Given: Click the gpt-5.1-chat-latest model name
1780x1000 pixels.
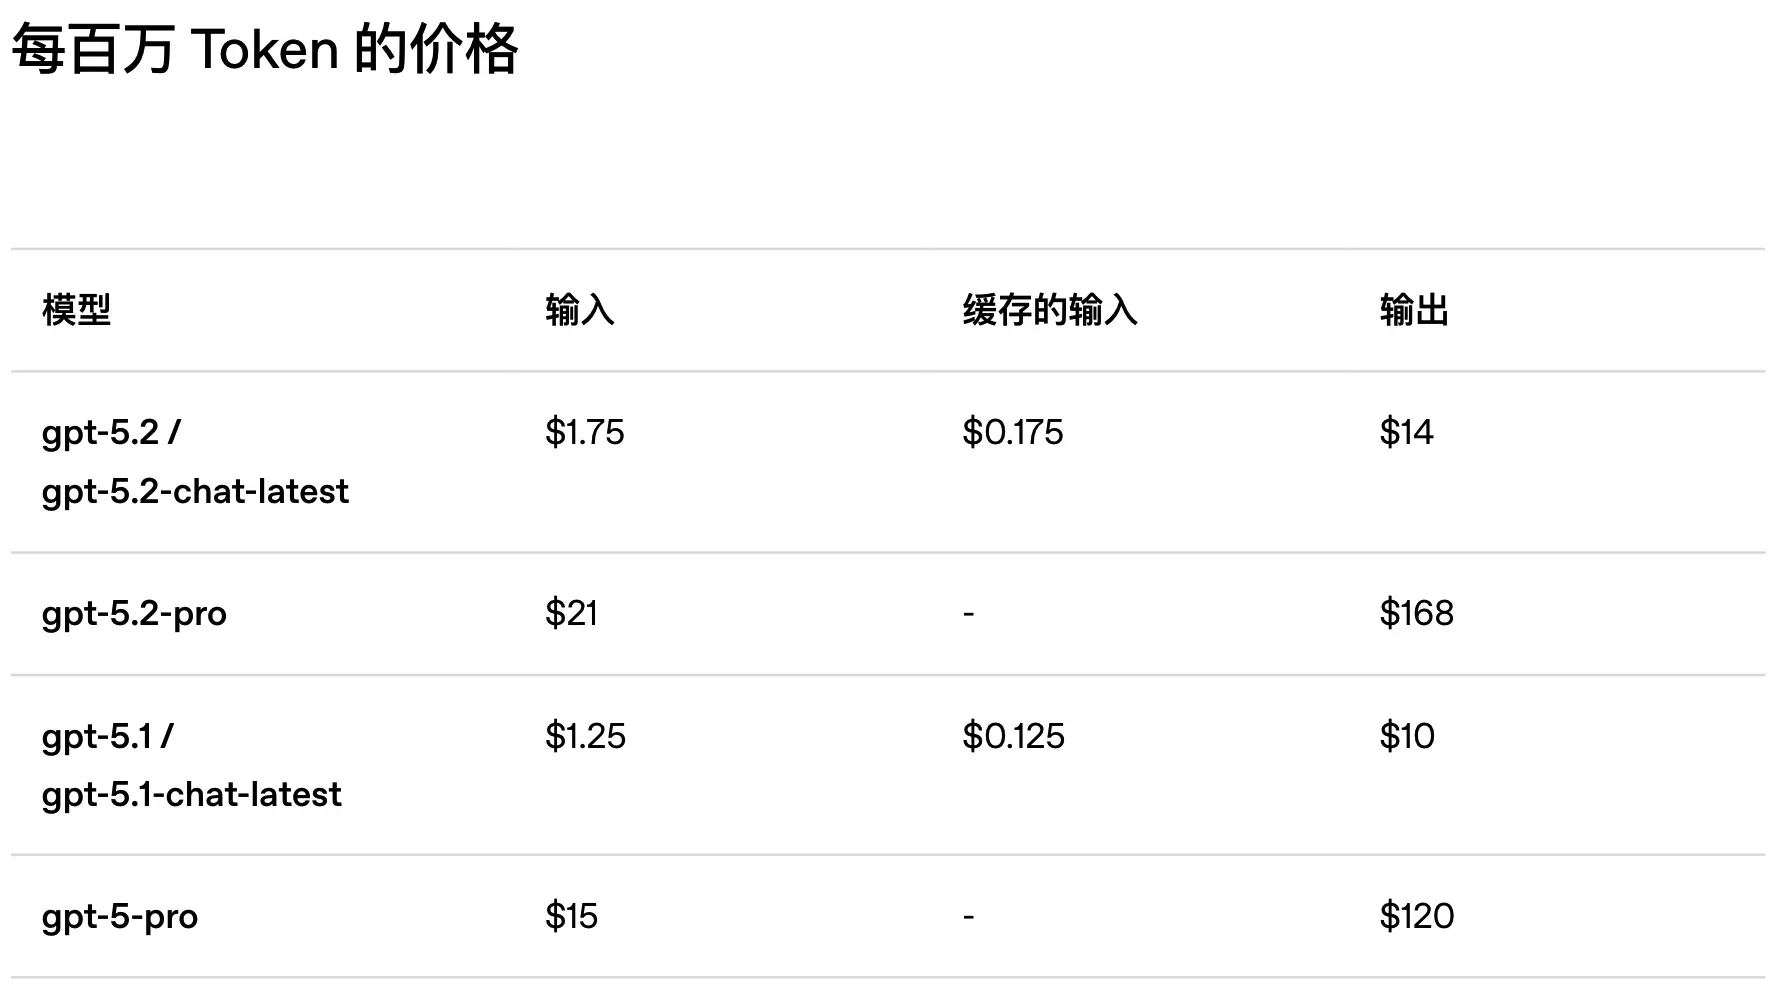Looking at the screenshot, I should pyautogui.click(x=191, y=794).
